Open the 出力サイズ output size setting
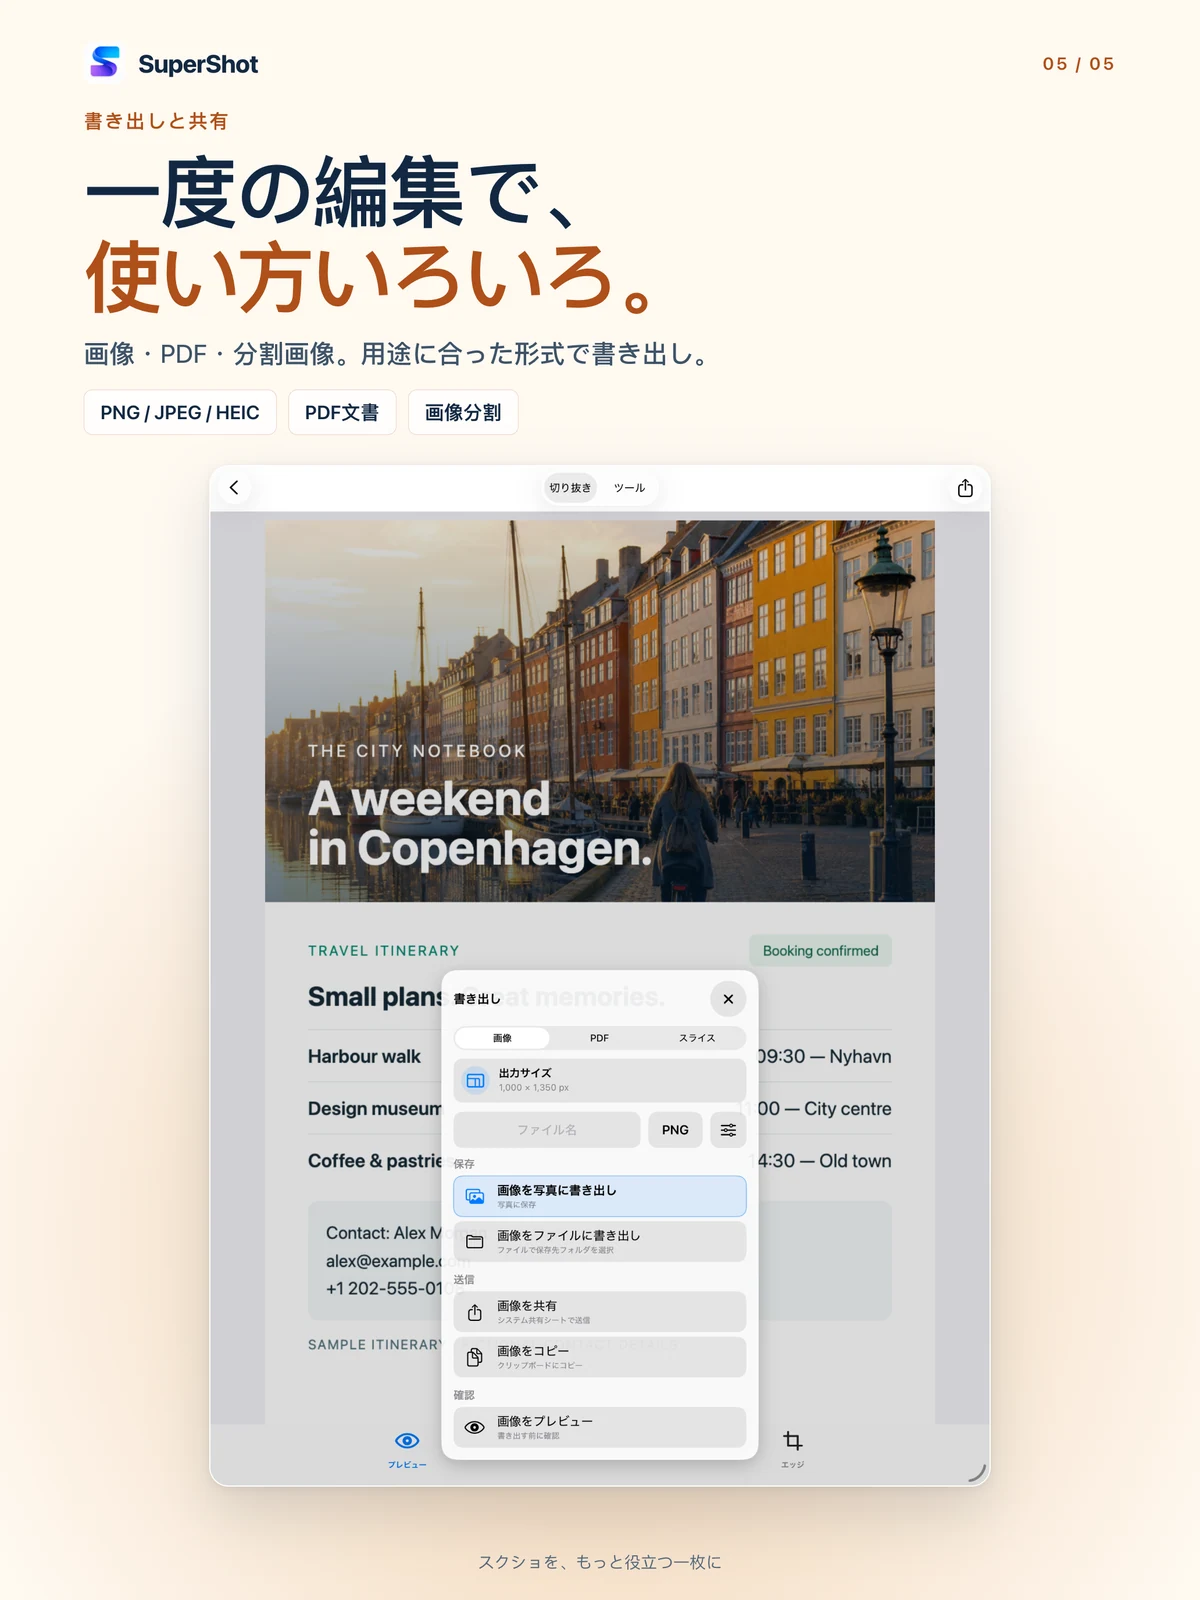Image resolution: width=1200 pixels, height=1600 pixels. pyautogui.click(x=600, y=1080)
